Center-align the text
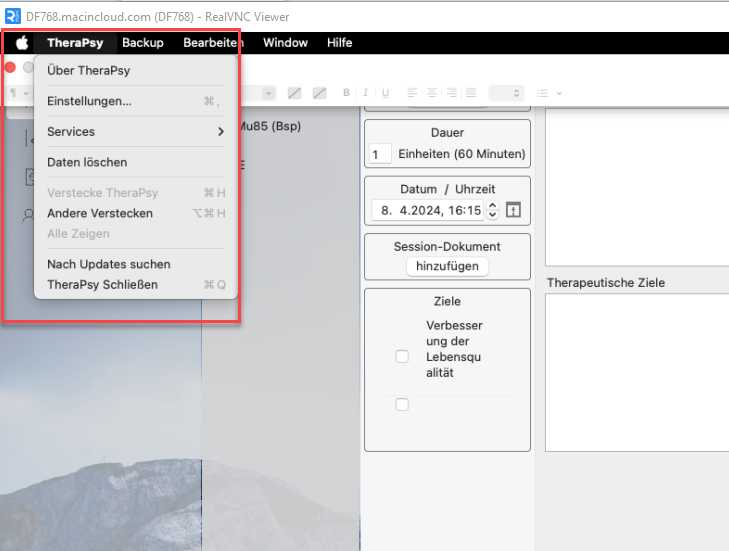This screenshot has width=729, height=551. point(432,93)
